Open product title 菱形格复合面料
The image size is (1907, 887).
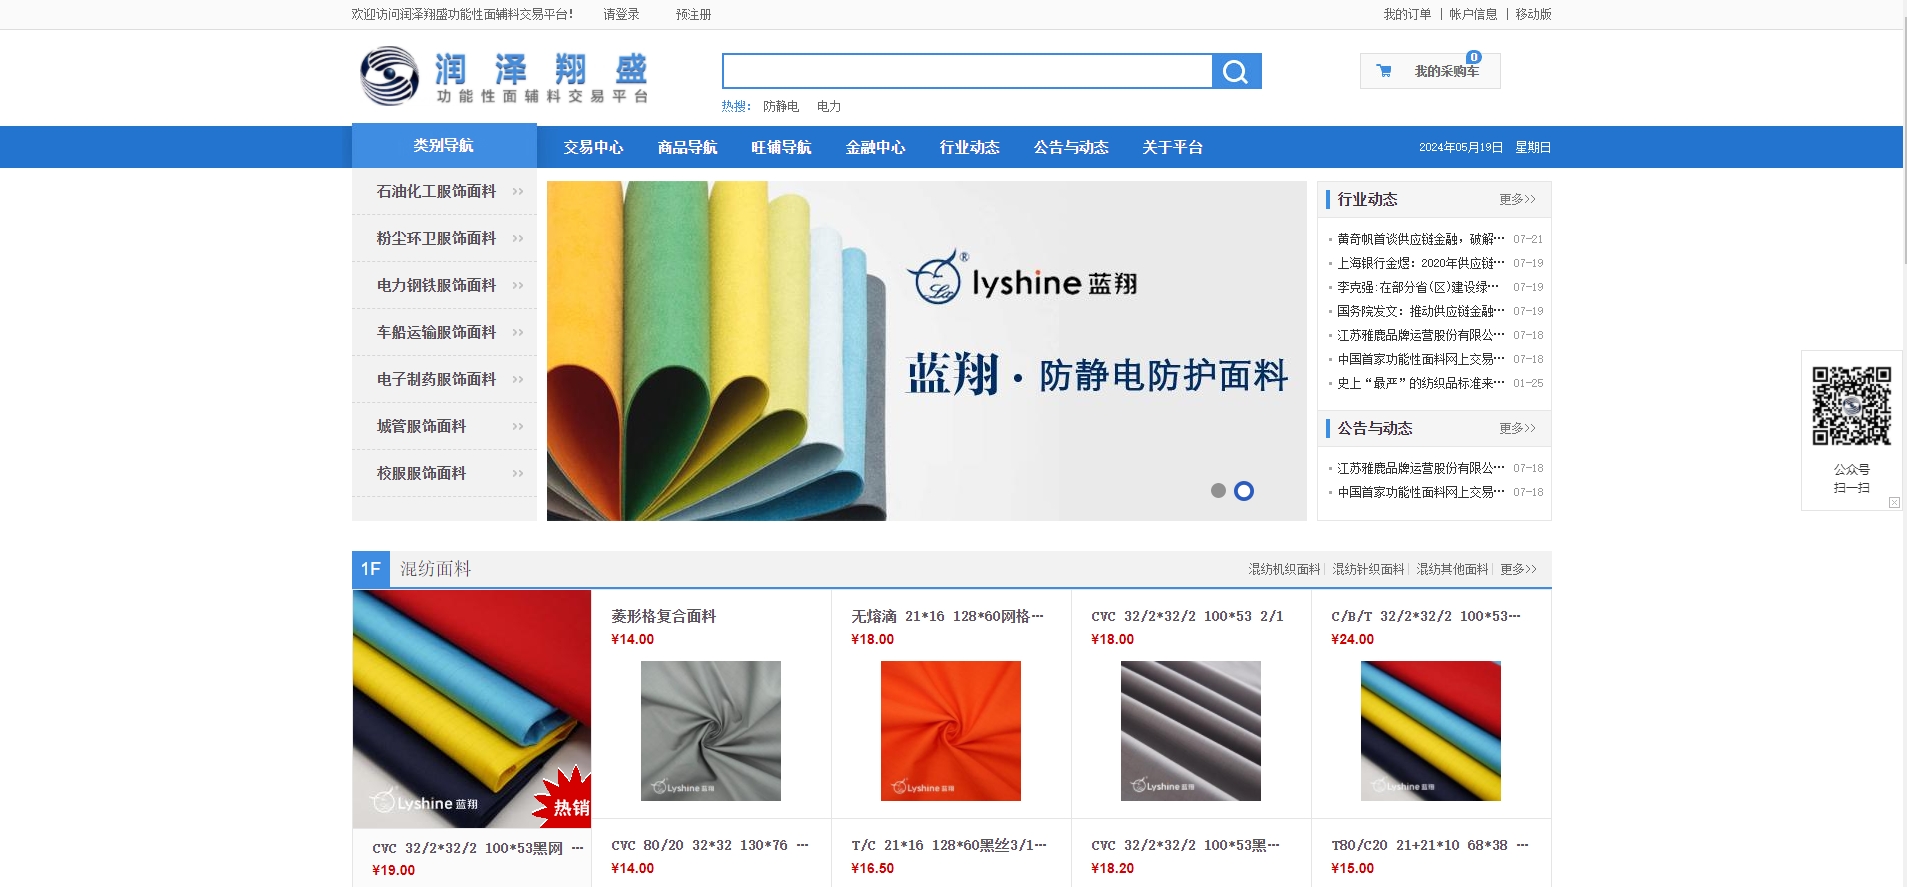coord(664,616)
